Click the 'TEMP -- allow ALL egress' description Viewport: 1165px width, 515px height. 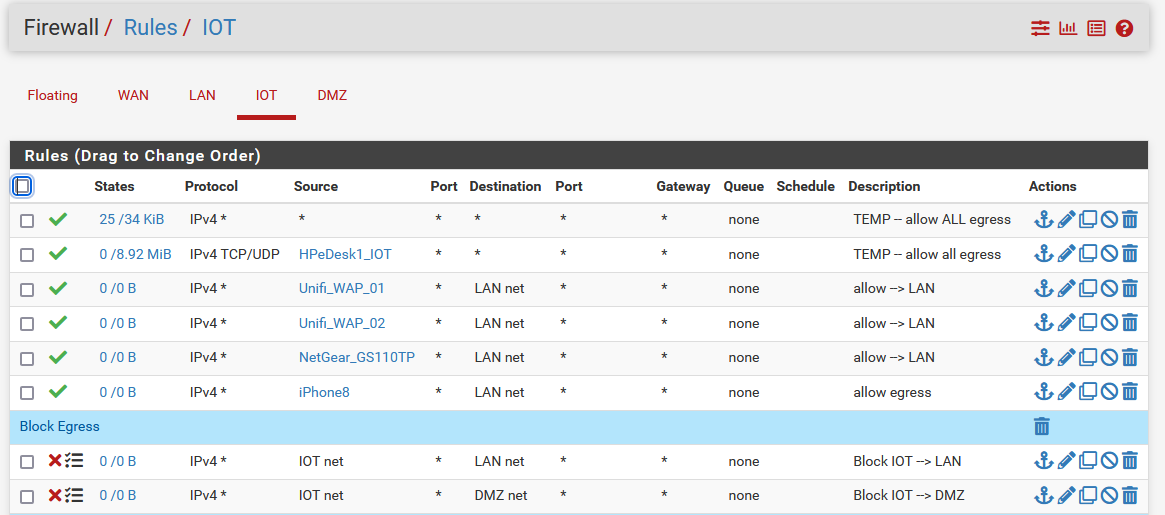pyautogui.click(x=932, y=219)
